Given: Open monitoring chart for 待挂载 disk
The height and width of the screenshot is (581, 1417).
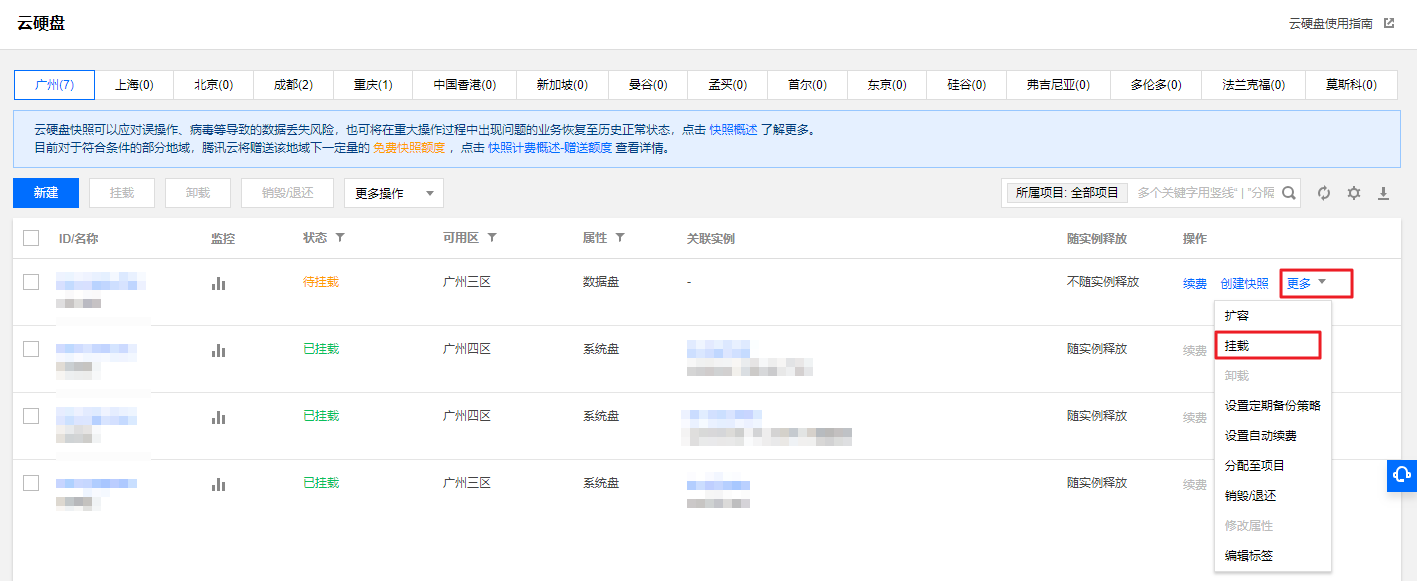Looking at the screenshot, I should coord(218,283).
